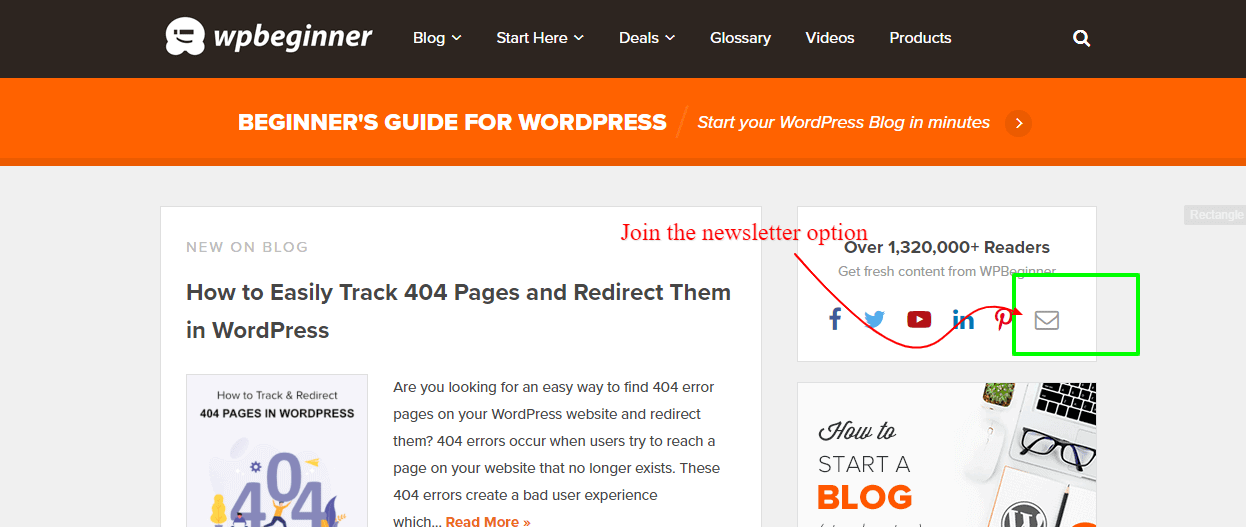The image size is (1246, 527).
Task: Click Beginner's Guide for WordPress heading
Action: [452, 123]
